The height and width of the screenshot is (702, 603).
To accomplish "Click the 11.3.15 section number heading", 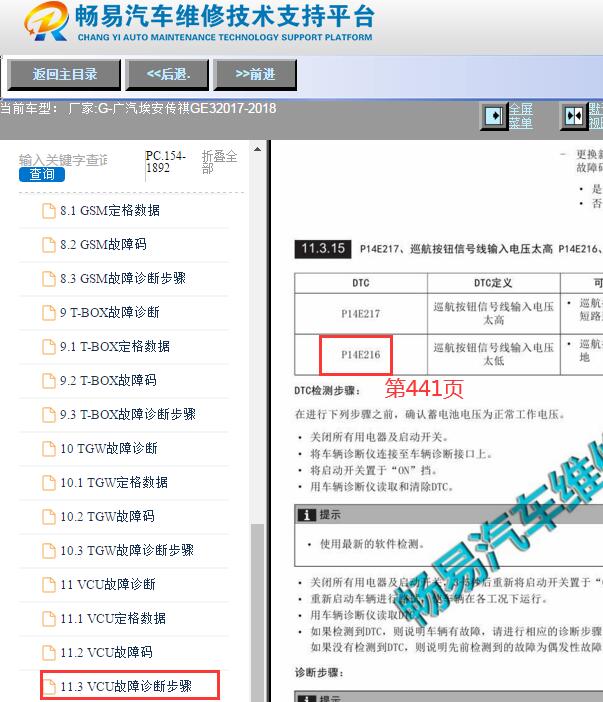I will (x=323, y=249).
